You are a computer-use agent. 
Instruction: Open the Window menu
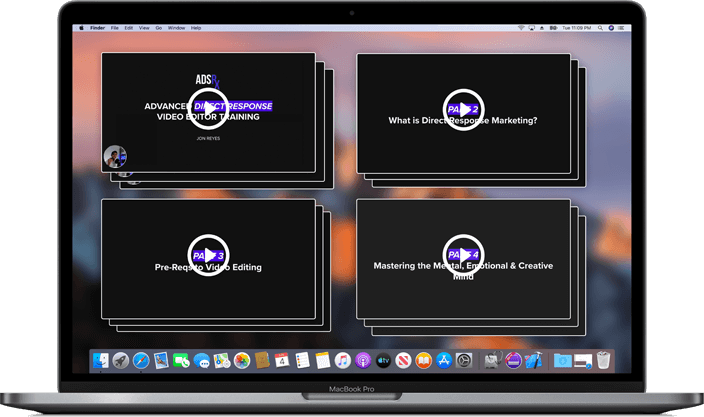click(176, 28)
